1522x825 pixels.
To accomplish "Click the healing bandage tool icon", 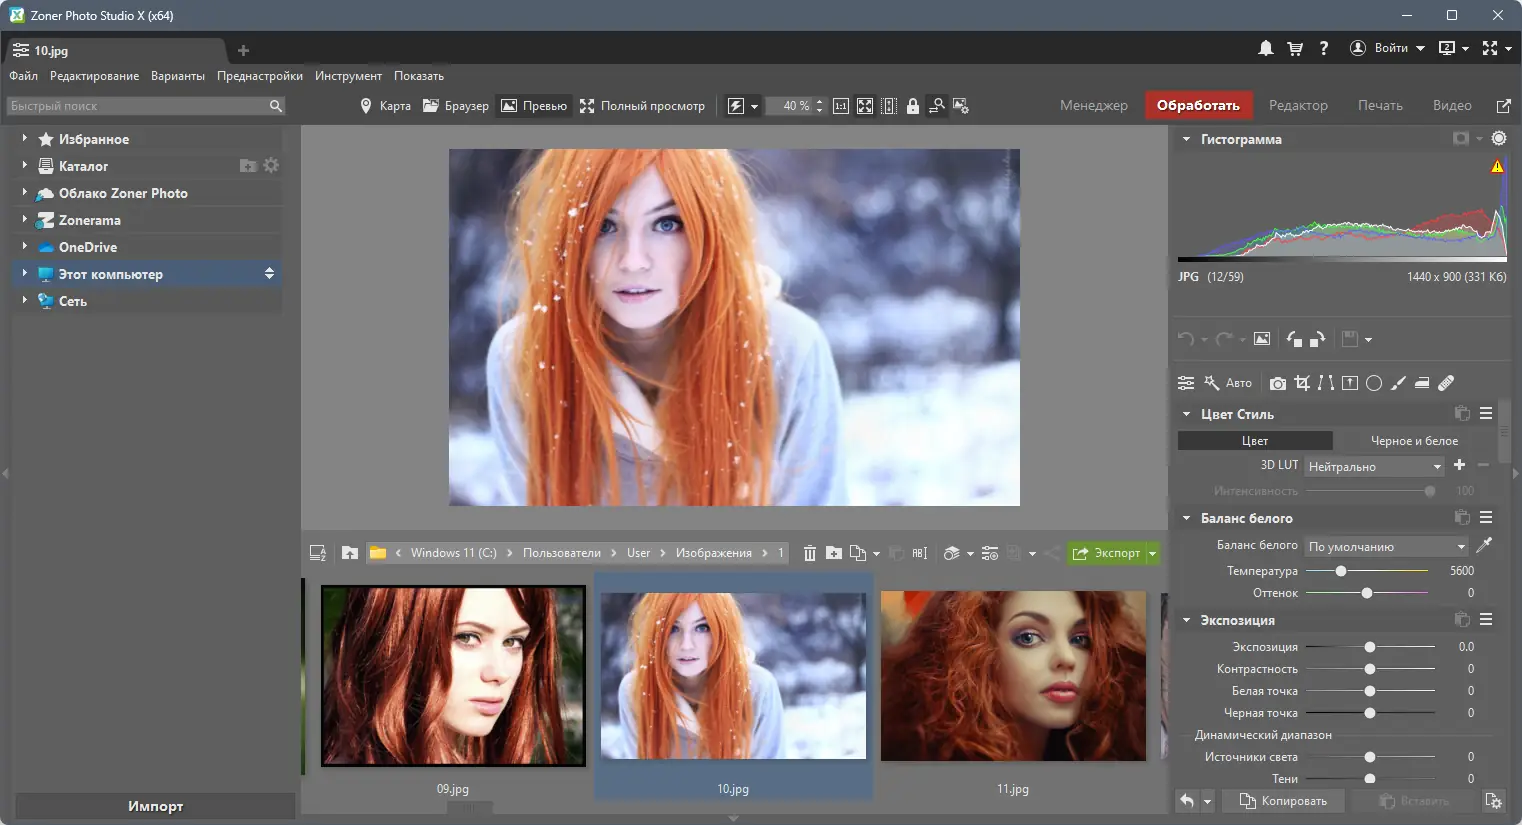I will pos(1446,383).
